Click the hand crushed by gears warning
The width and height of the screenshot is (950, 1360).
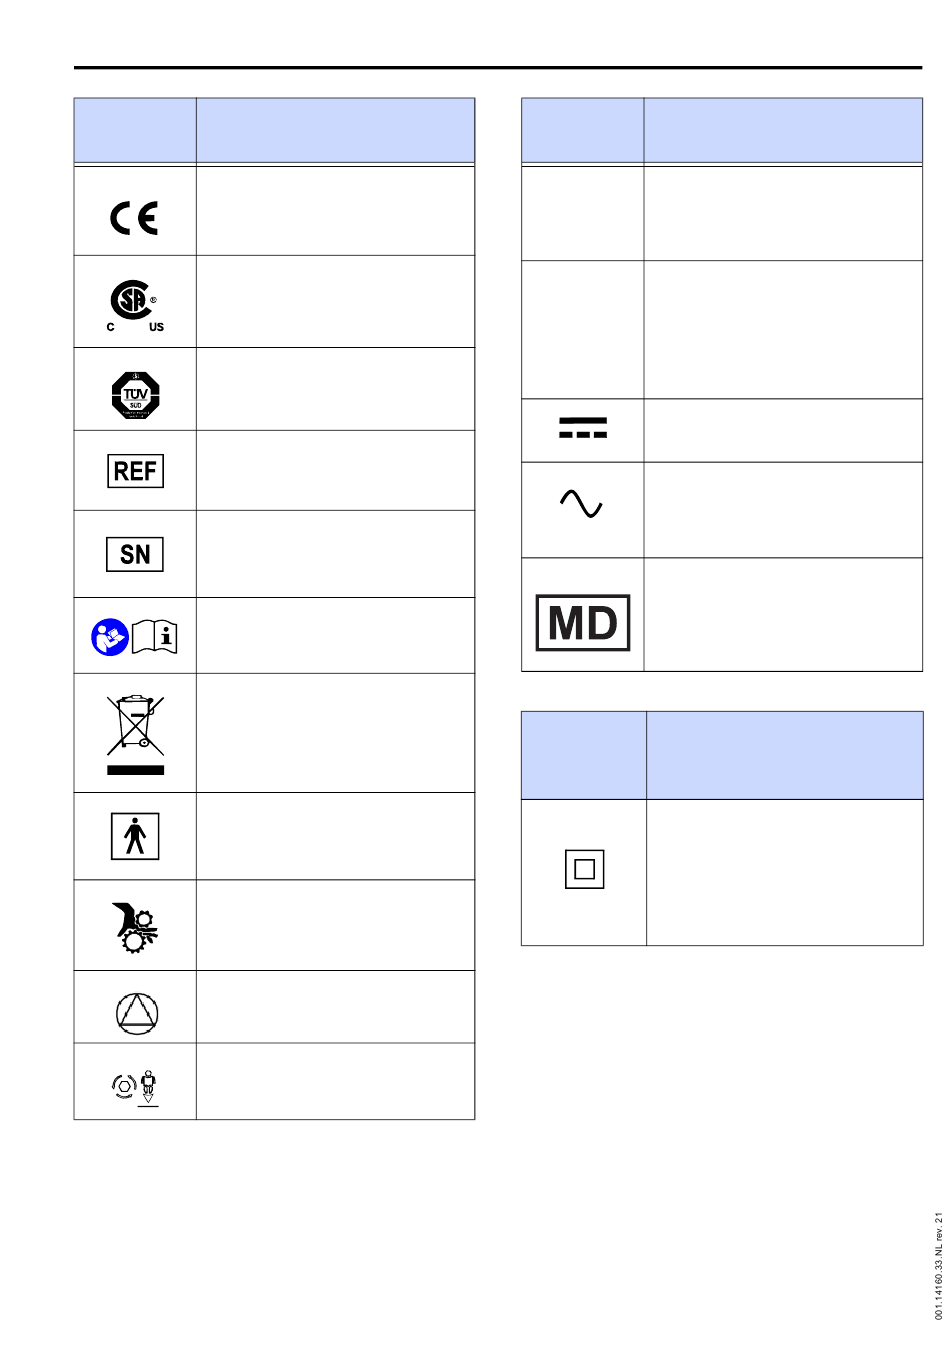click(x=135, y=927)
